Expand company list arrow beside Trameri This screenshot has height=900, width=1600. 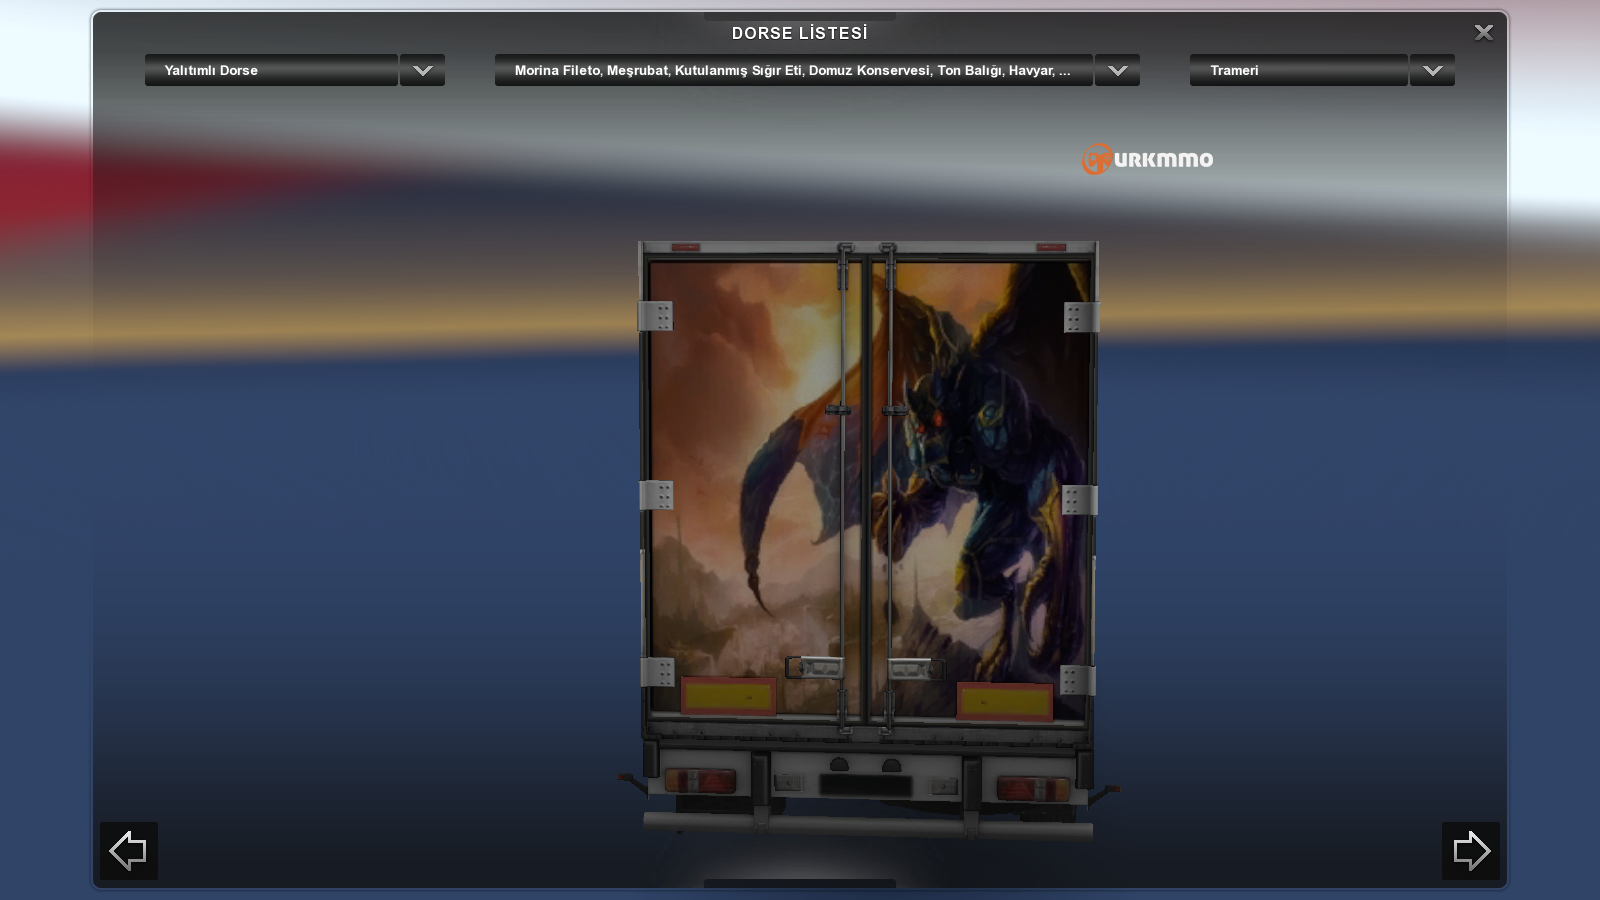1433,70
